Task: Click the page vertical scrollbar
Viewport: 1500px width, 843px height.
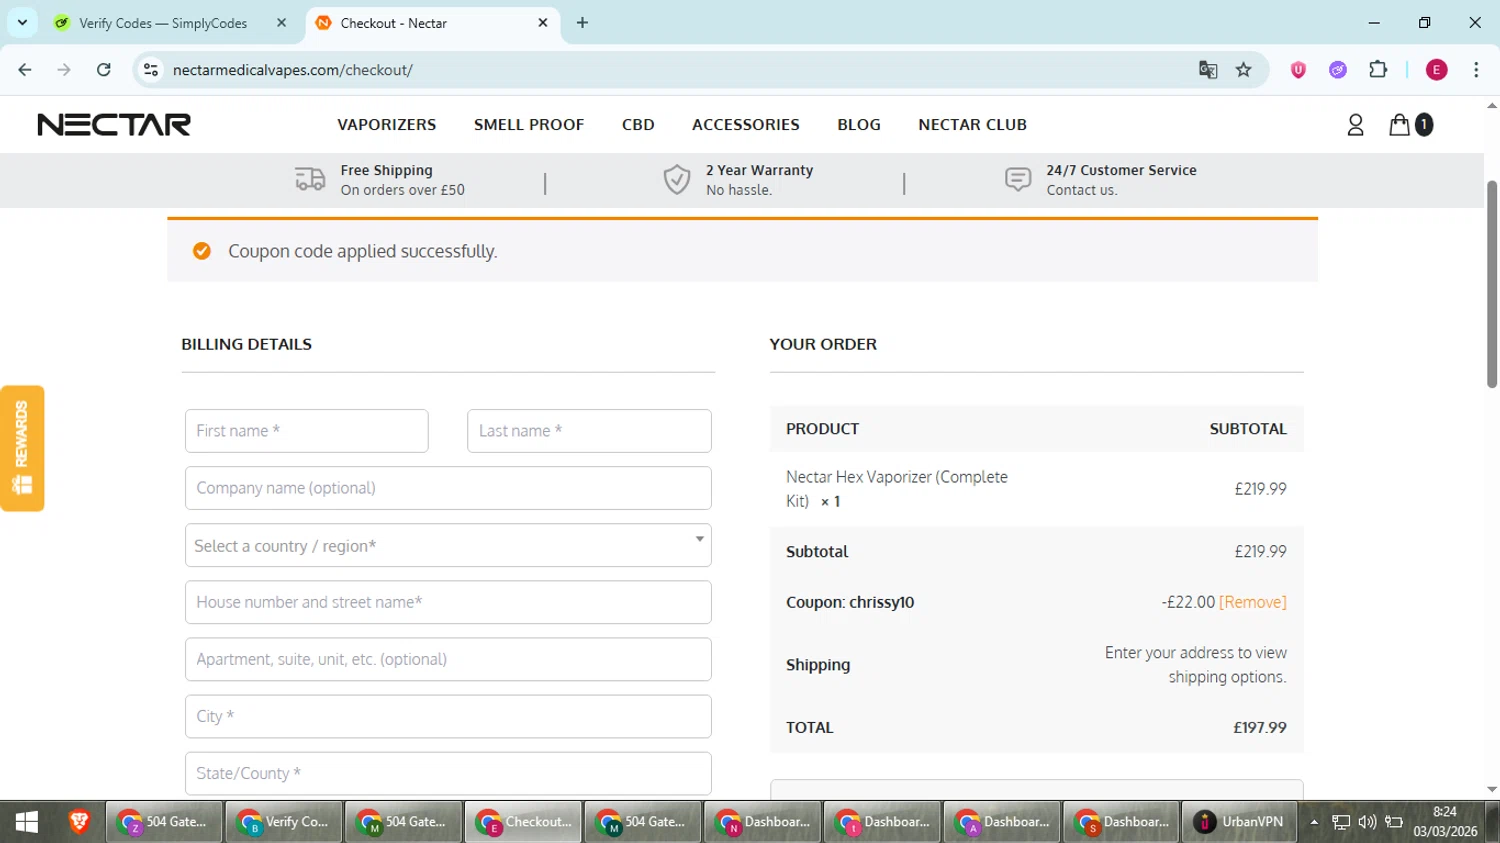Action: coord(1492,285)
